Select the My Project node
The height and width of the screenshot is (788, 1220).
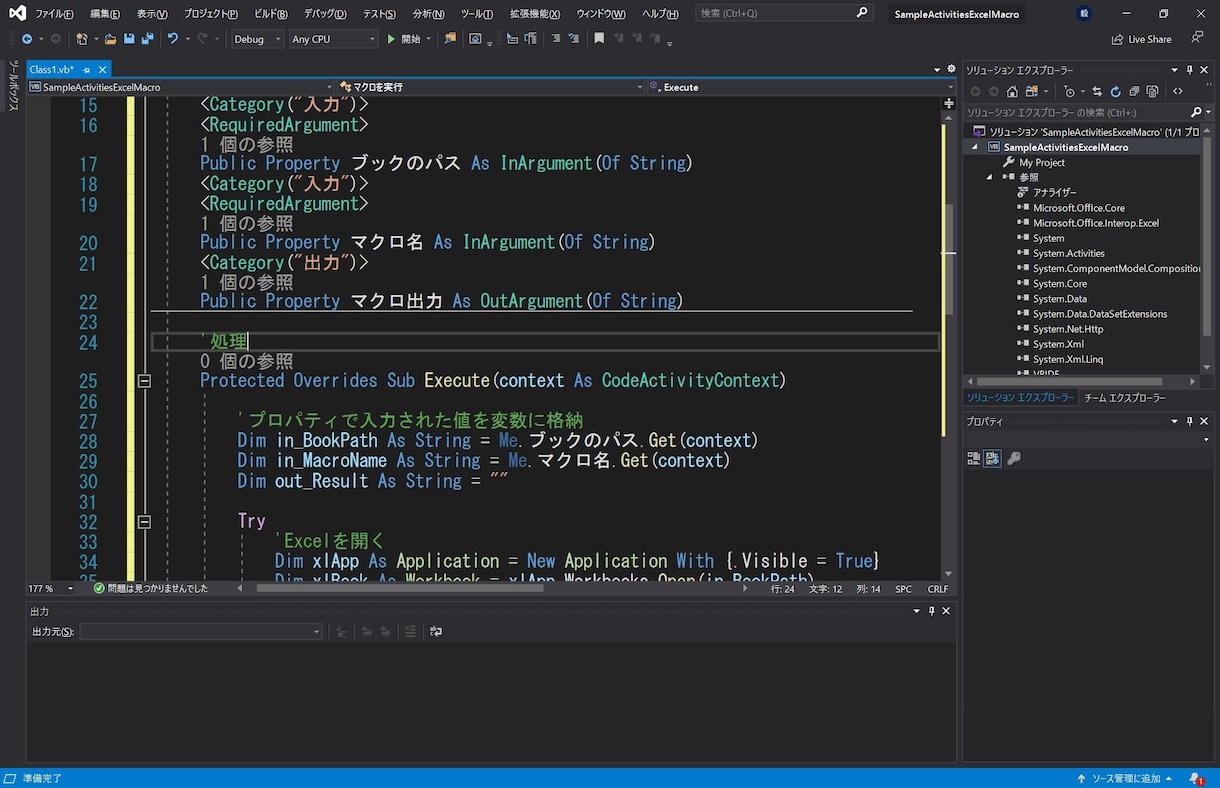coord(1042,162)
